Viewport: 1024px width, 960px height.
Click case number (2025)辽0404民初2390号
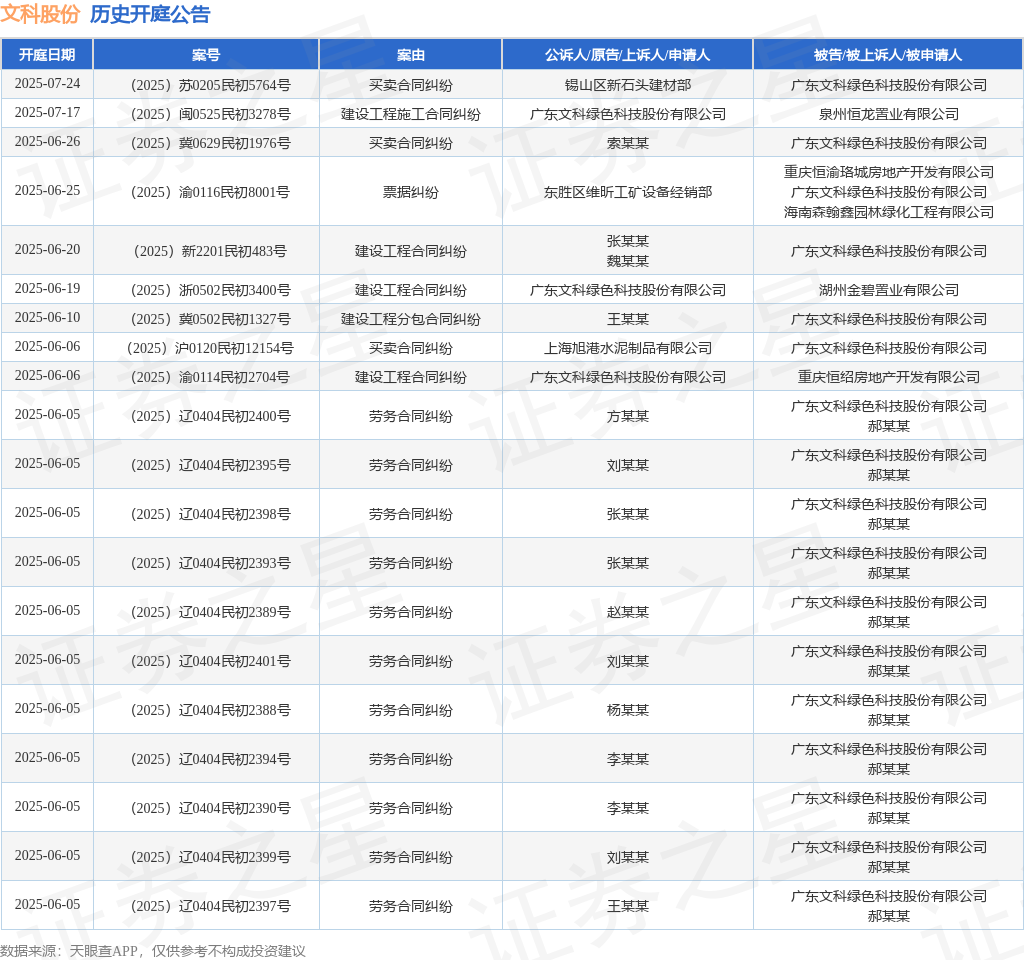[x=210, y=808]
